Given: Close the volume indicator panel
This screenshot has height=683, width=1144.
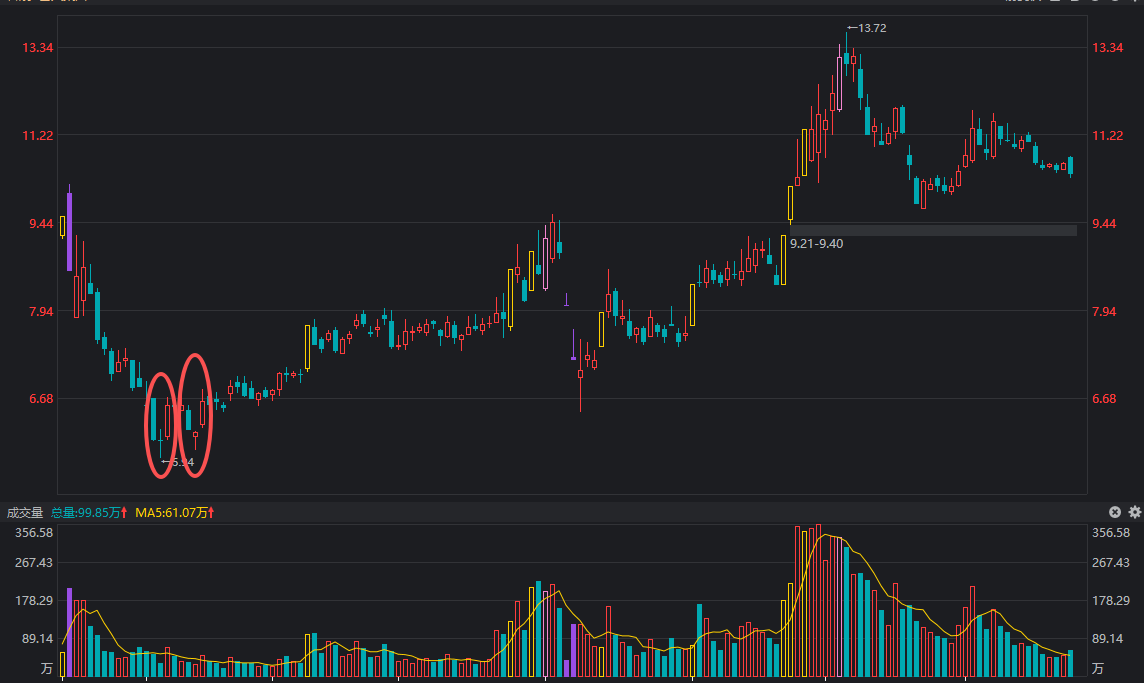Looking at the screenshot, I should point(1115,512).
